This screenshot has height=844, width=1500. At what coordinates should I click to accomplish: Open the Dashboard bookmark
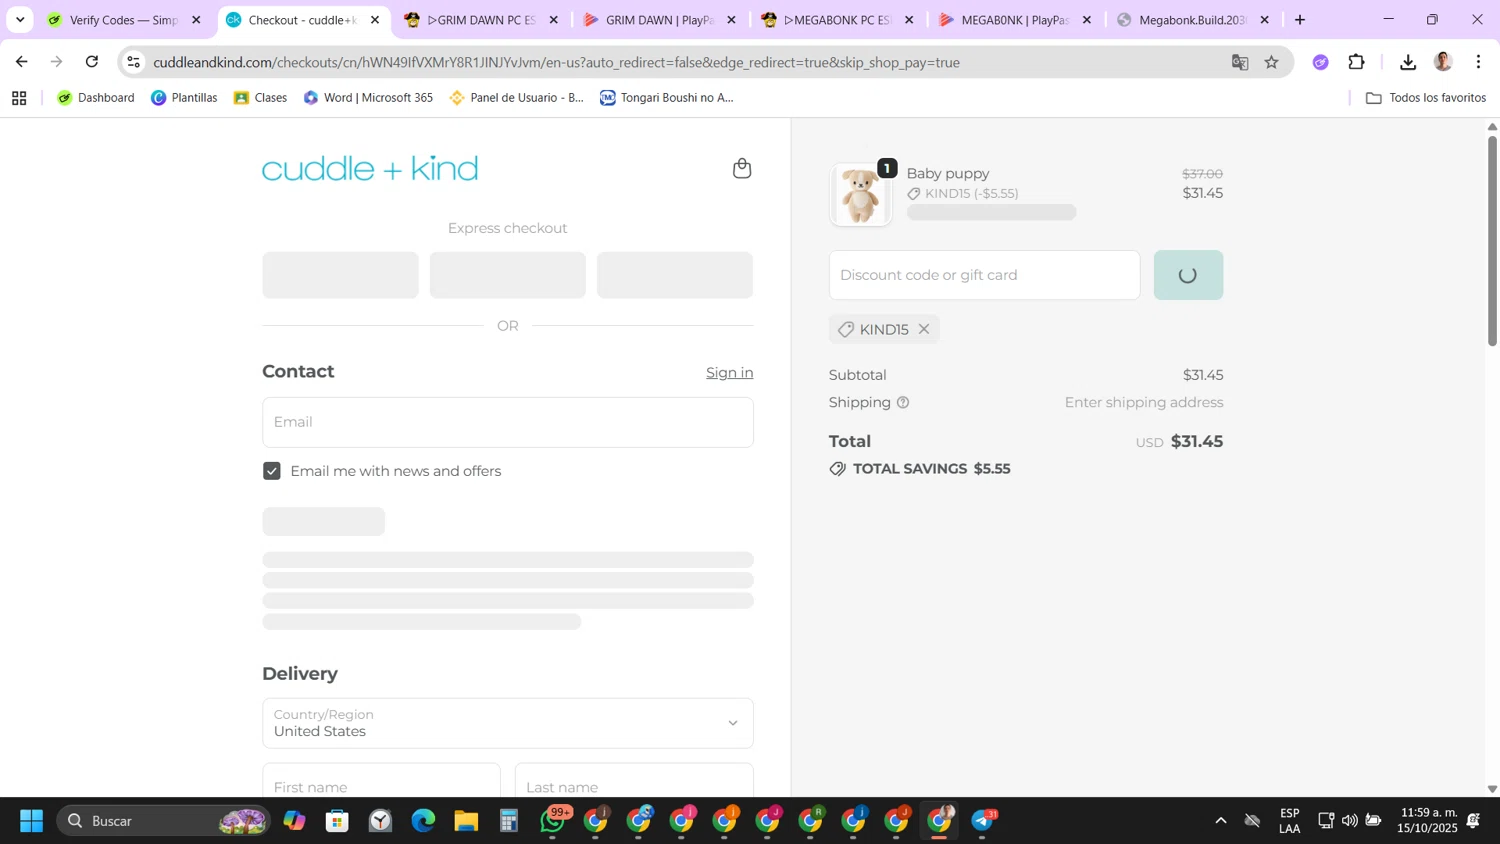(x=96, y=98)
